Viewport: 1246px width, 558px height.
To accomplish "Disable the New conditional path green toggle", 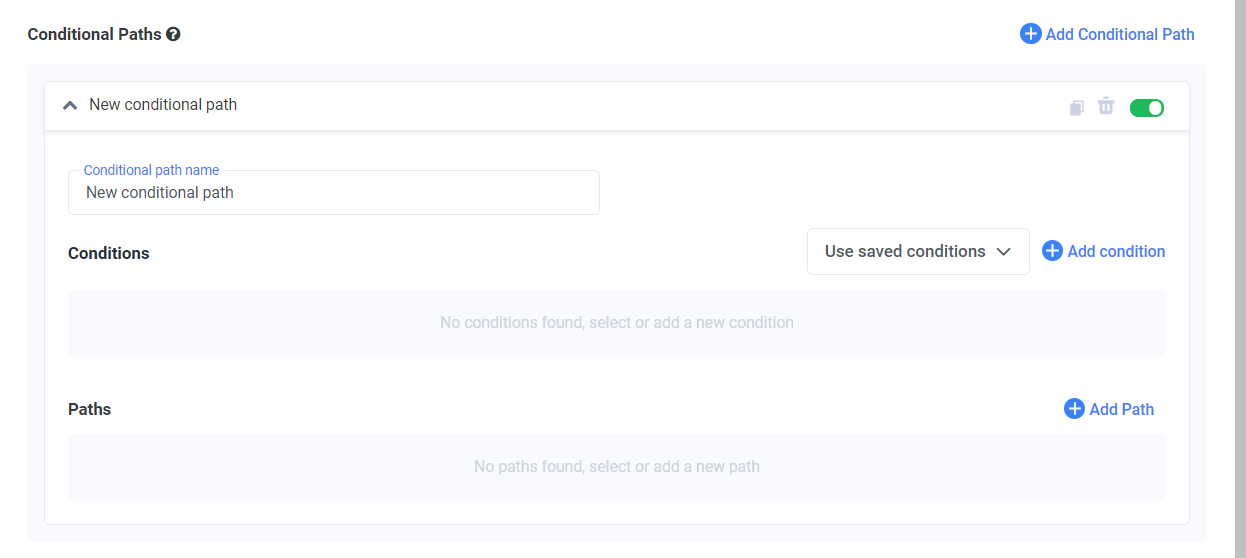I will [x=1146, y=107].
